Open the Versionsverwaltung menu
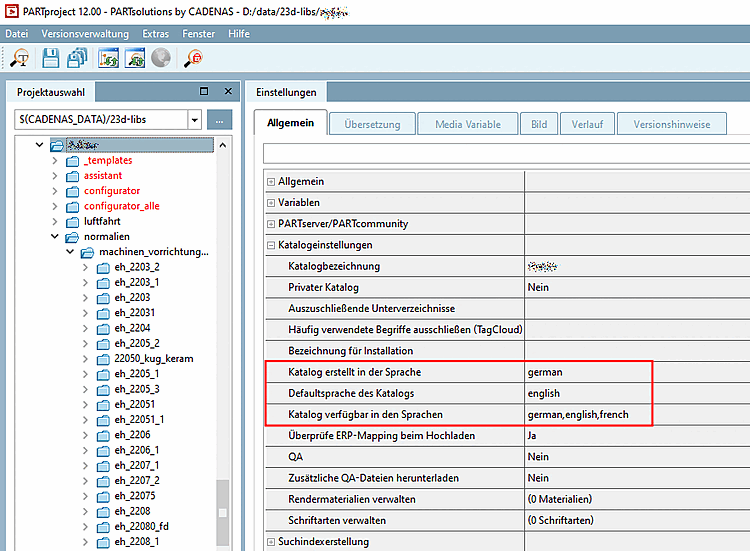The height and width of the screenshot is (551, 750). coord(87,34)
